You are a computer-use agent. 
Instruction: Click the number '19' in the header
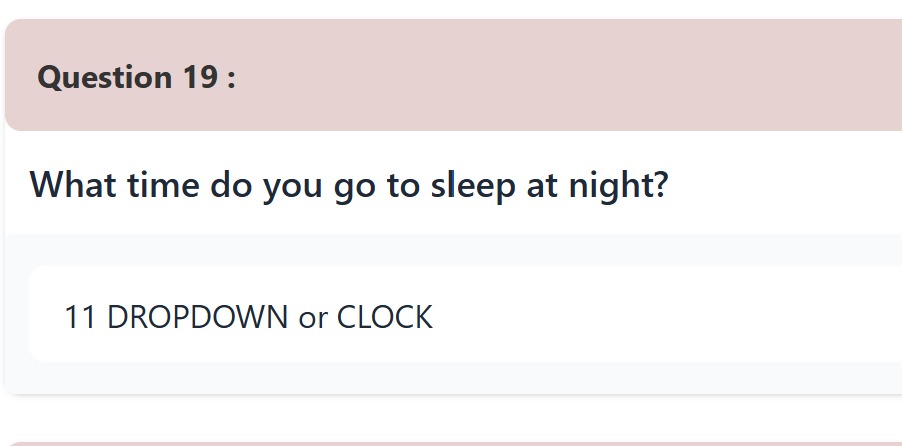click(200, 77)
